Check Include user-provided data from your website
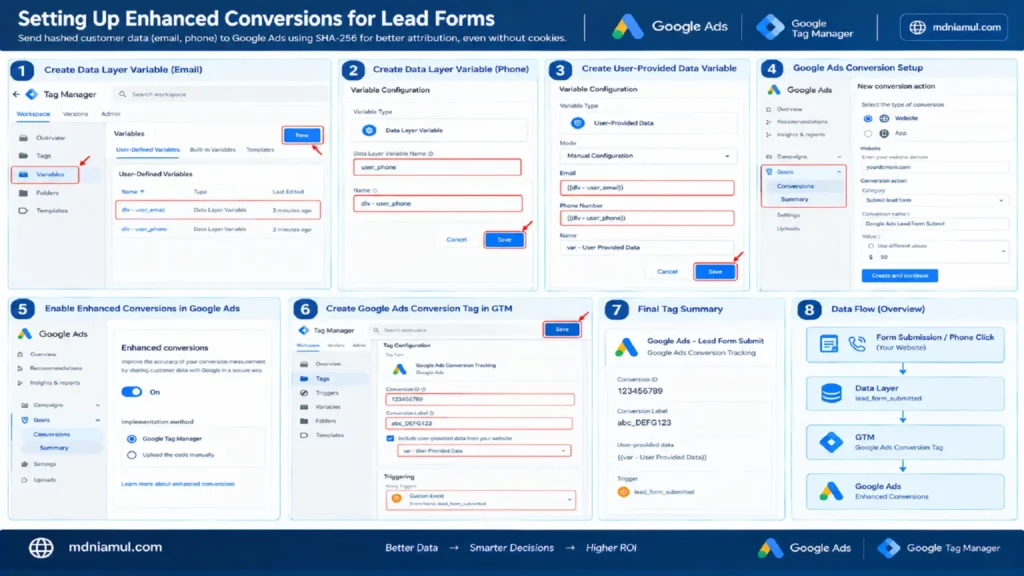Viewport: 1024px width, 576px height. point(390,438)
